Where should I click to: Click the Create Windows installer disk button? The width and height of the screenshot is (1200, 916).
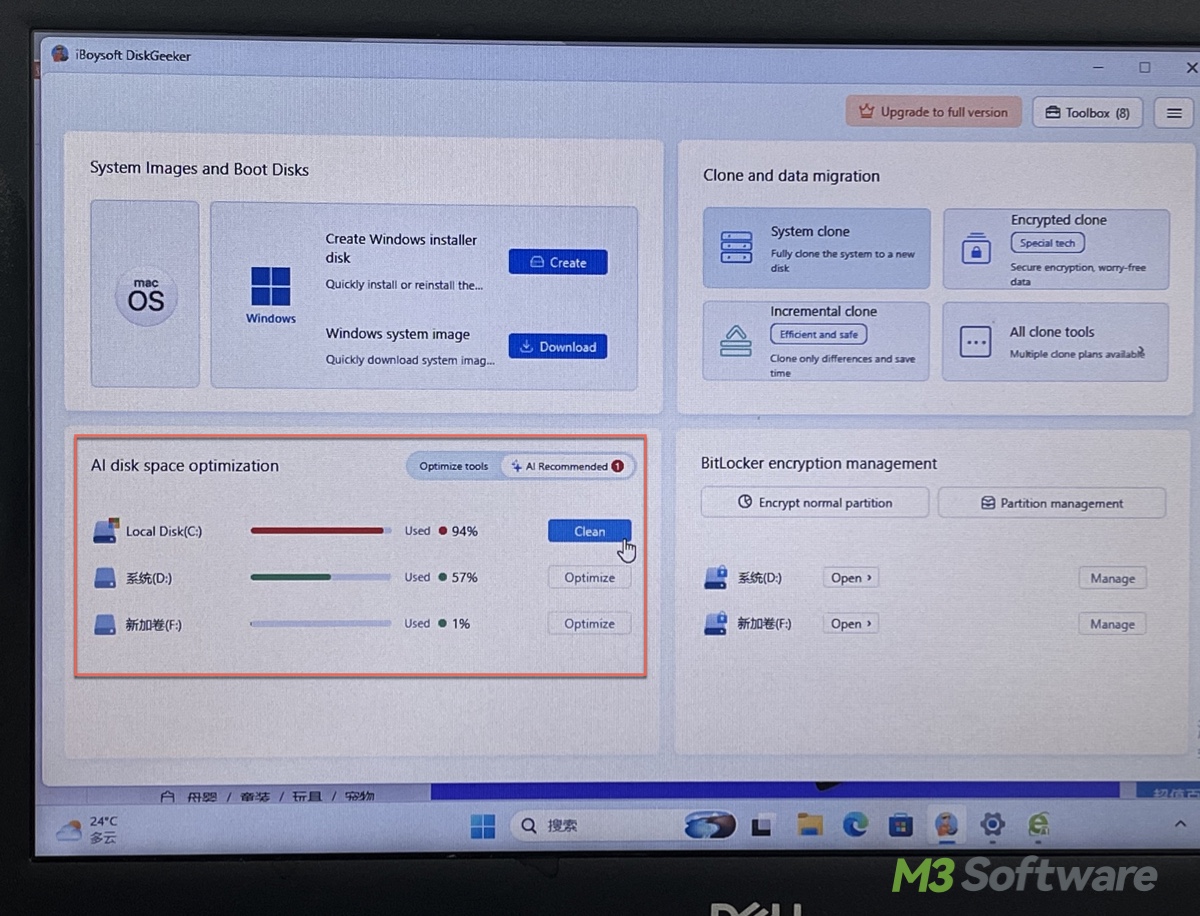tap(558, 262)
